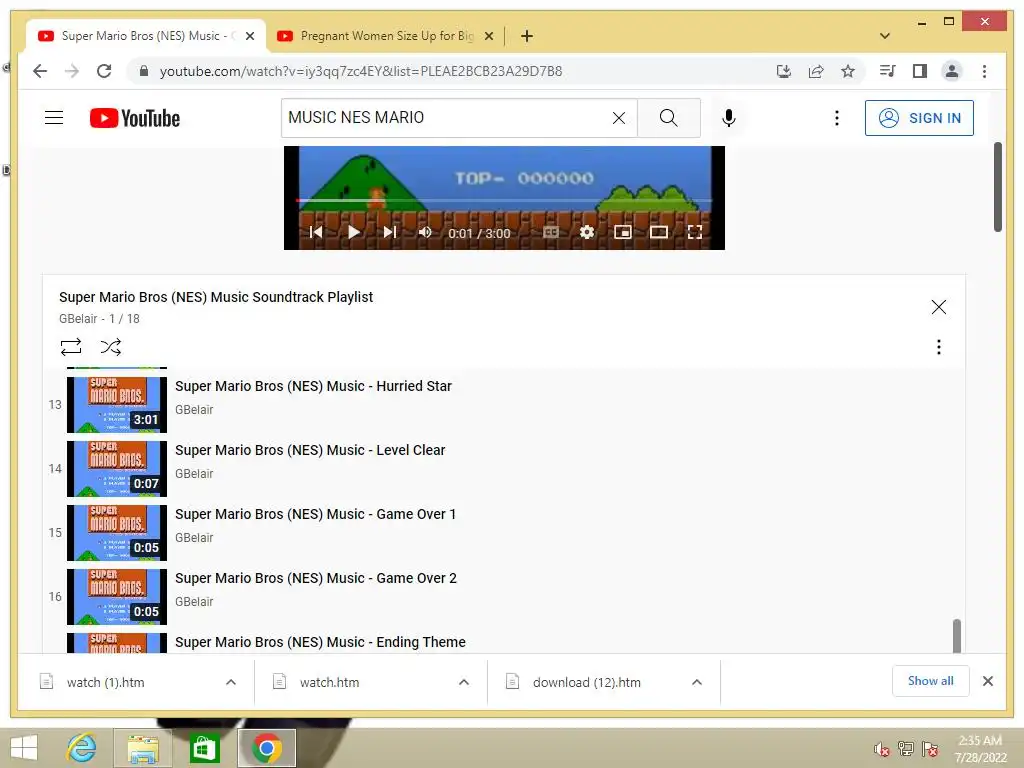Enter full screen video mode
Image resolution: width=1024 pixels, height=768 pixels.
click(695, 232)
